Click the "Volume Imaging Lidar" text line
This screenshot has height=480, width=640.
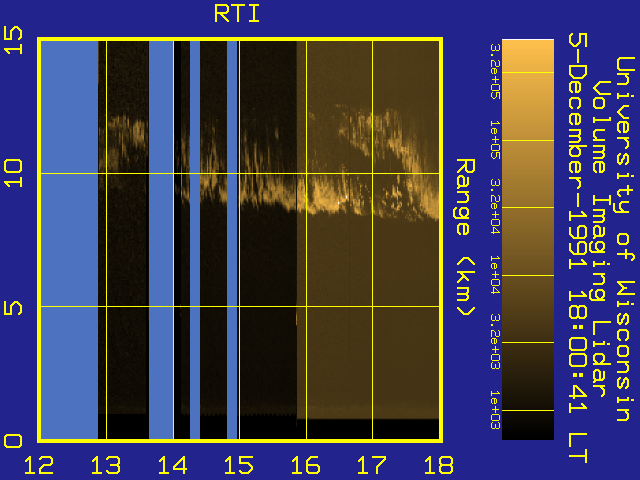pyautogui.click(x=602, y=238)
